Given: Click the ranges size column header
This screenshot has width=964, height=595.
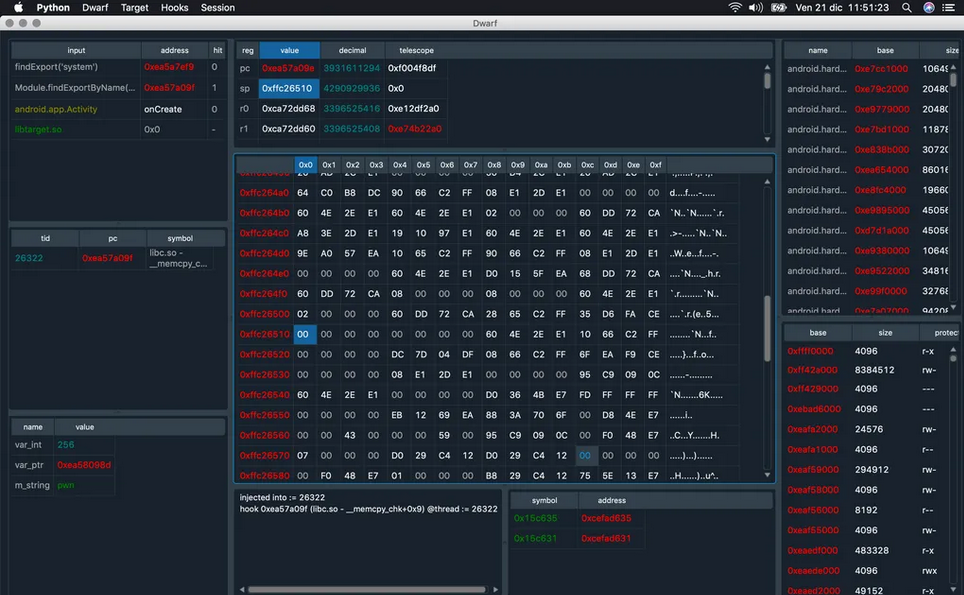Looking at the screenshot, I should point(885,333).
